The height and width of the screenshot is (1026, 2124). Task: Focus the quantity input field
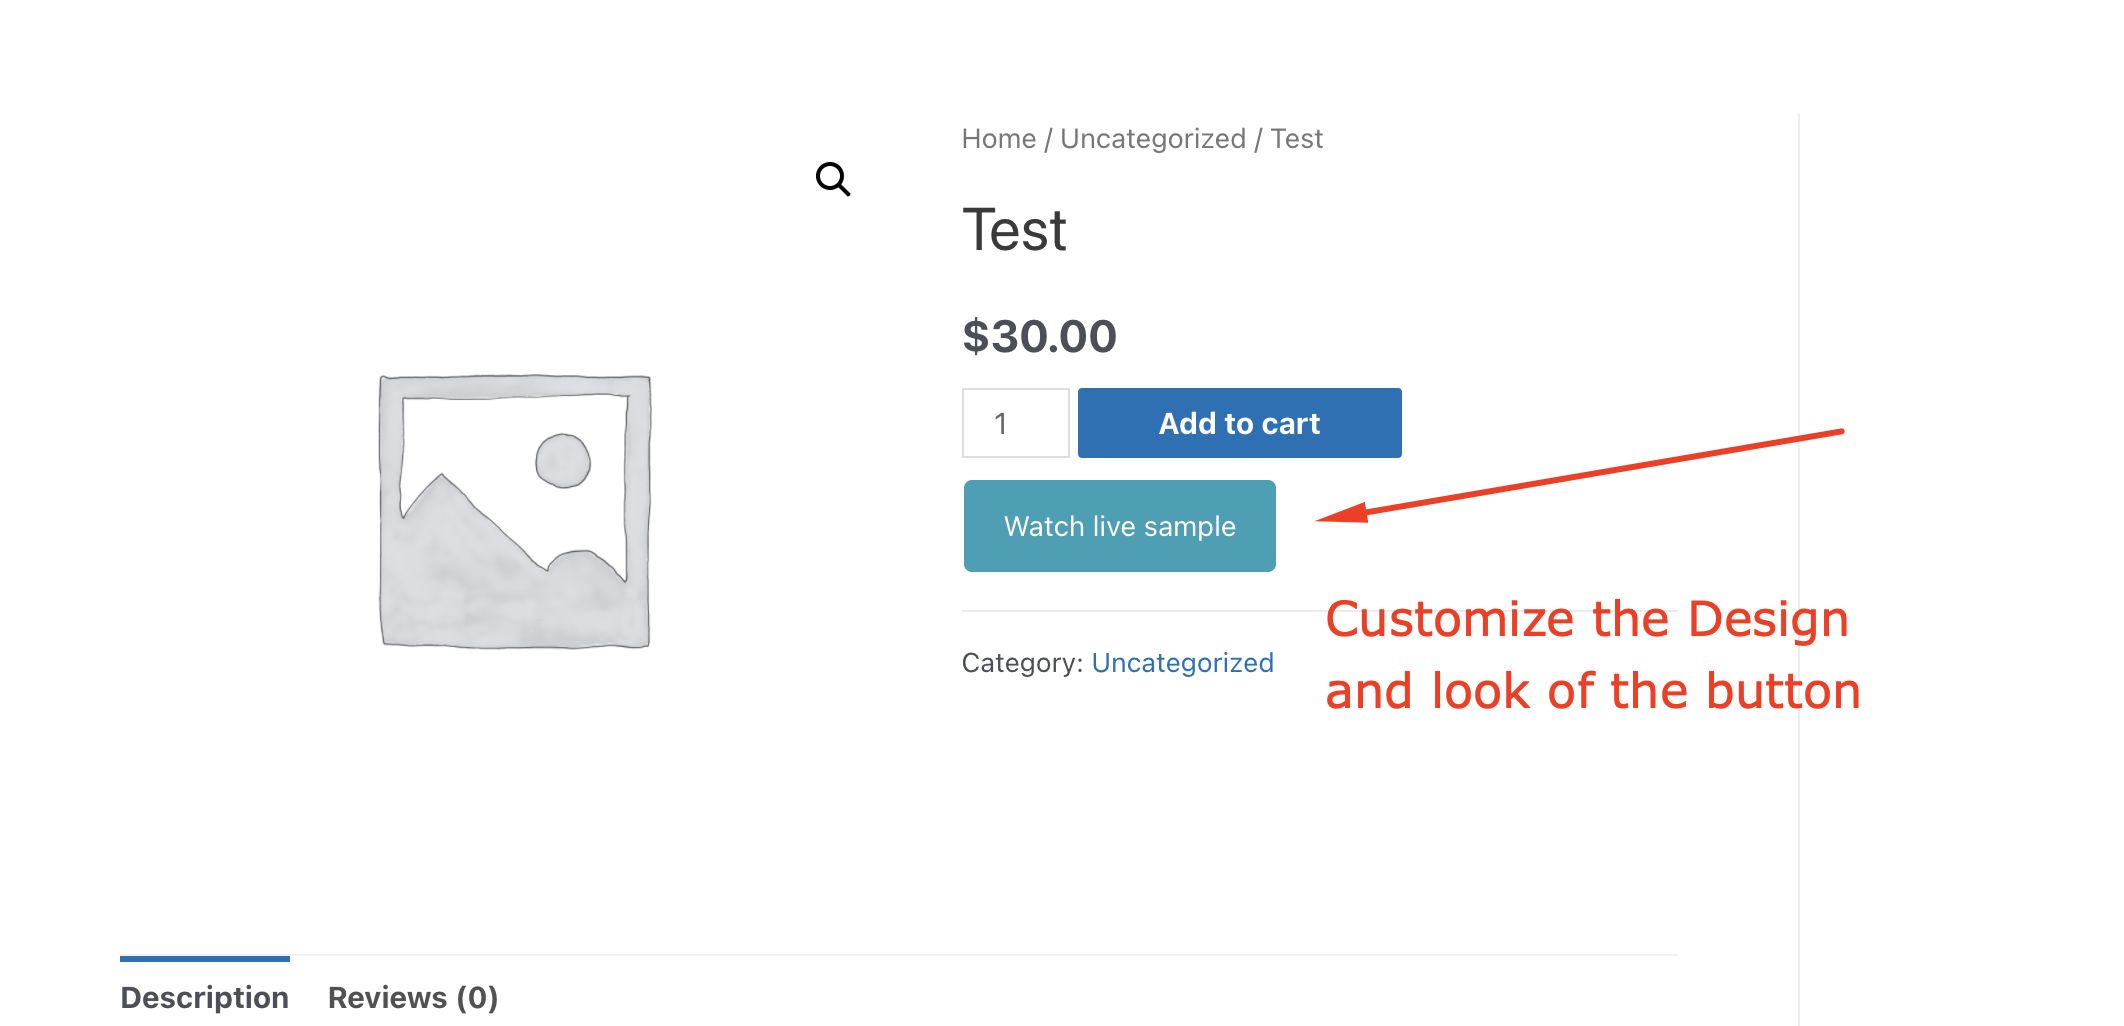pyautogui.click(x=1016, y=423)
